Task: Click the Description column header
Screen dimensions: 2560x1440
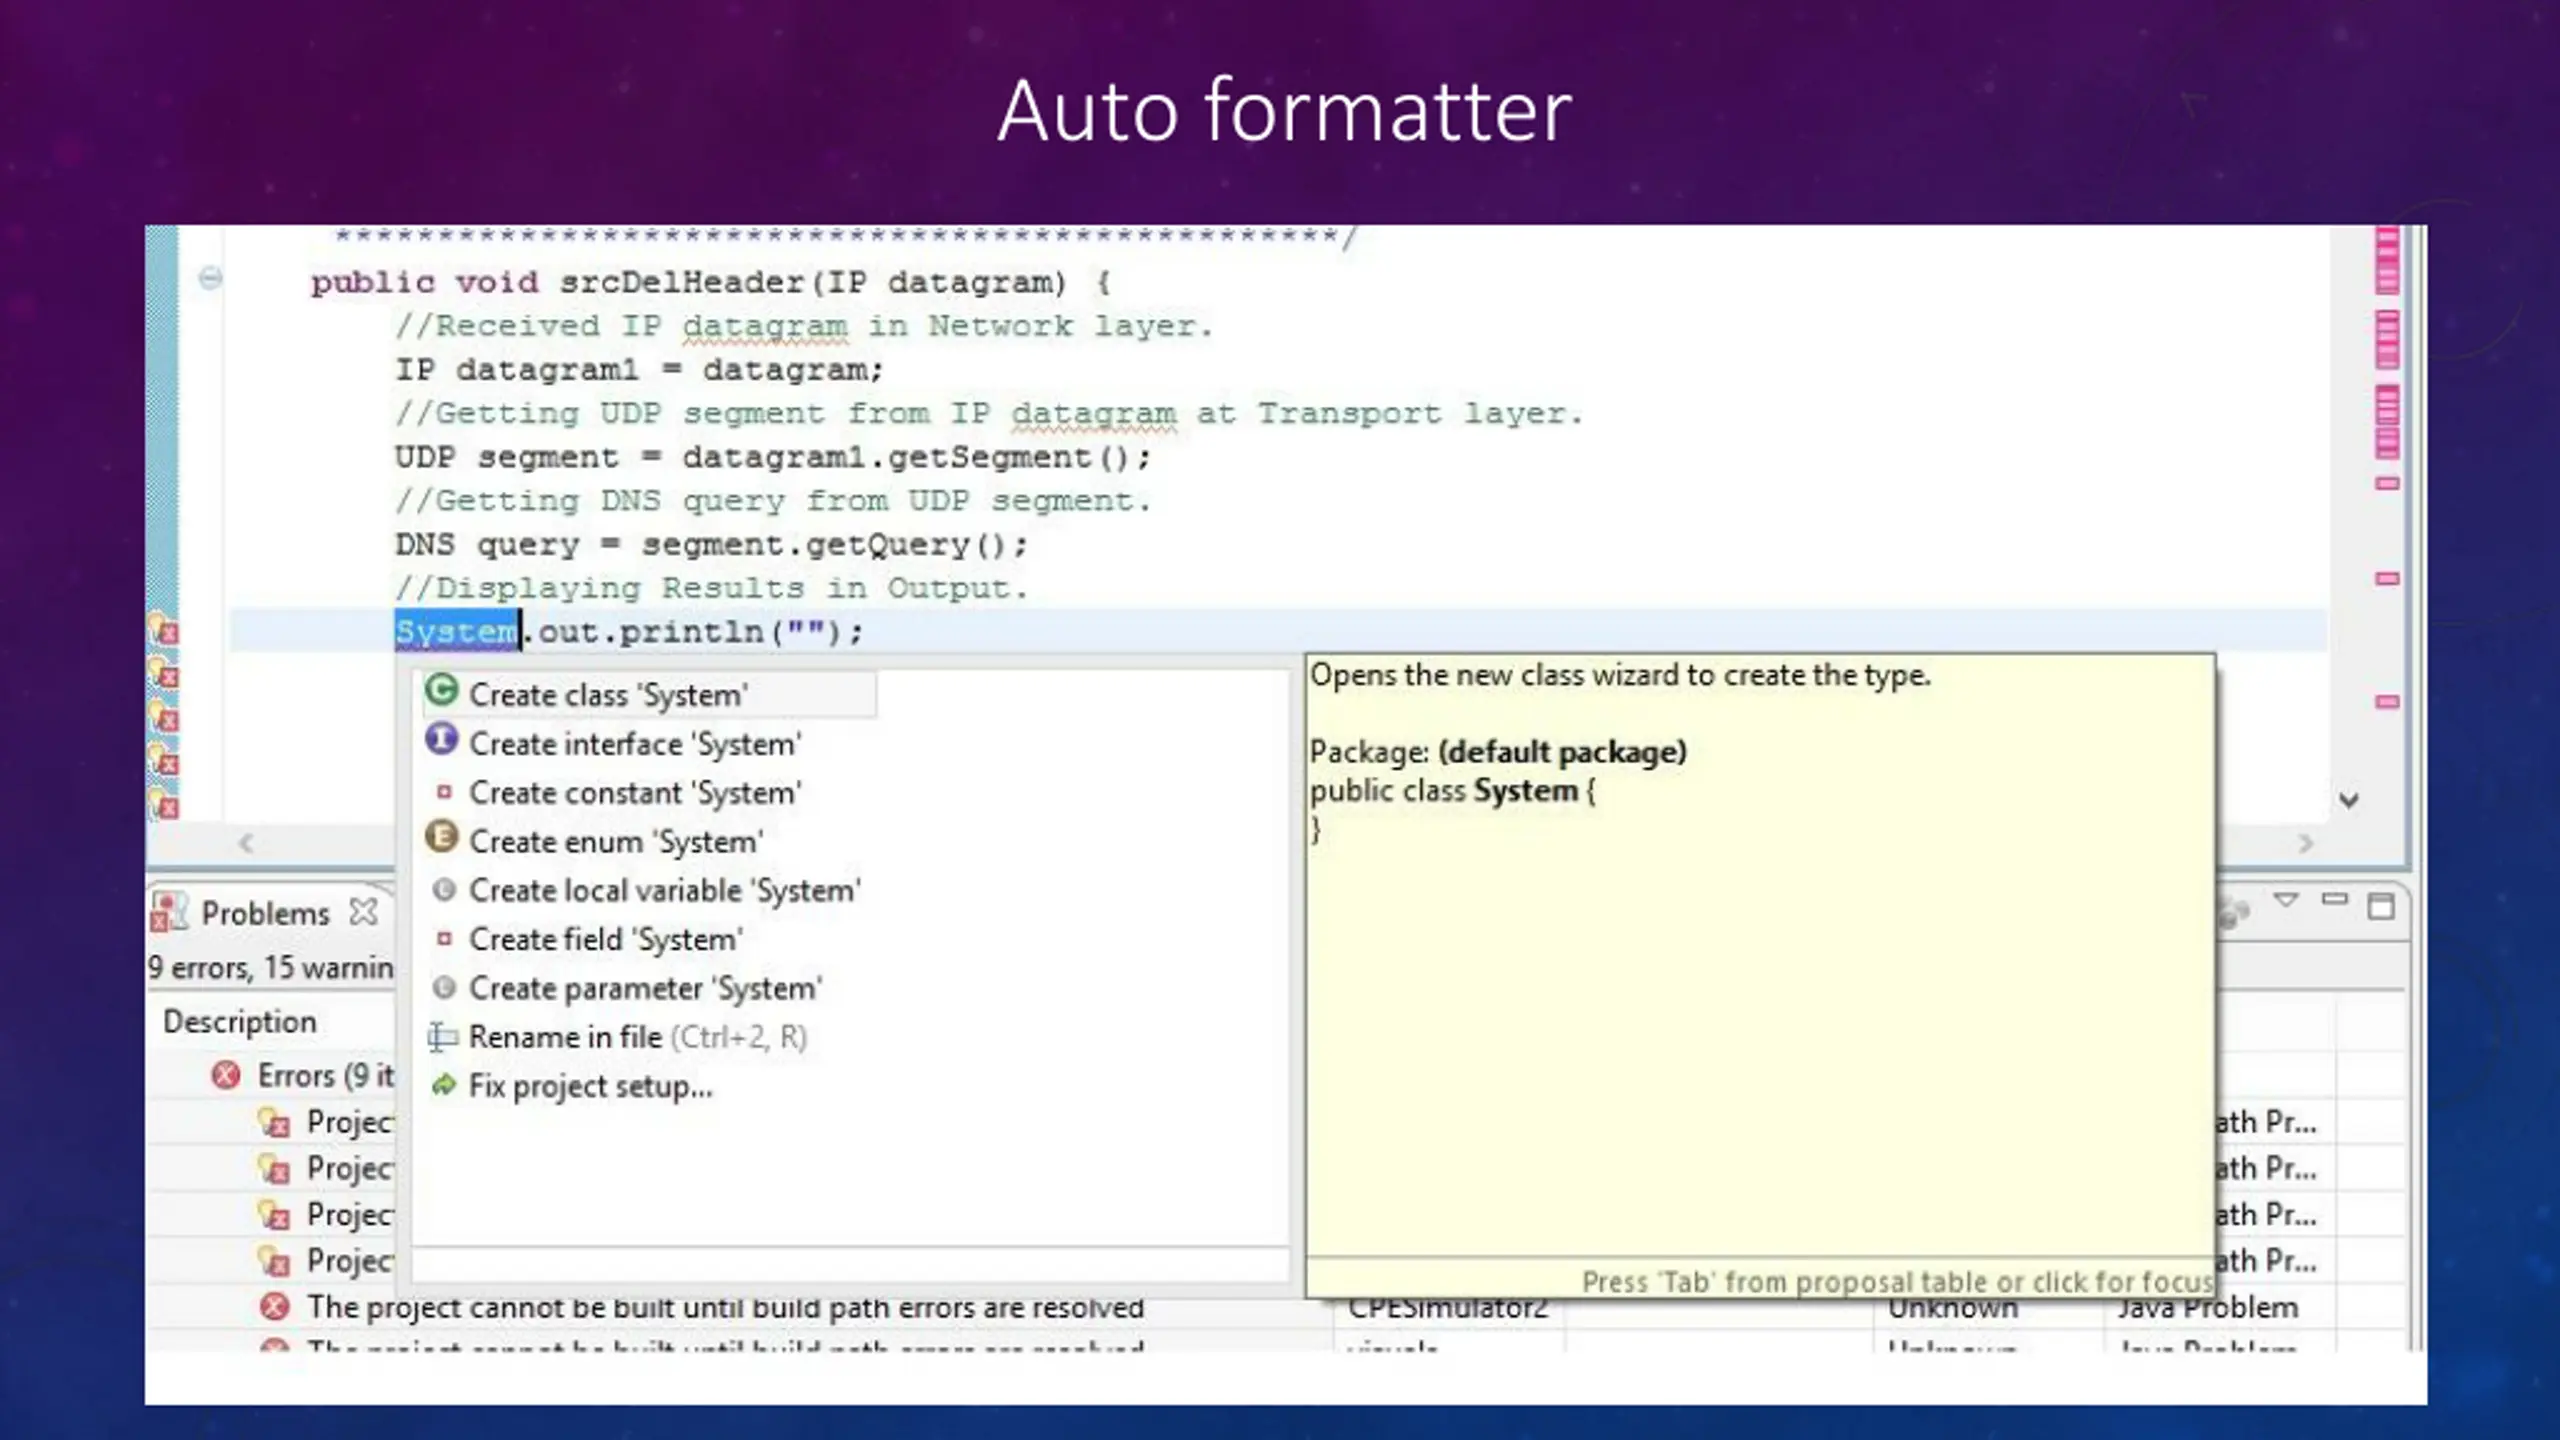Action: 240,1021
